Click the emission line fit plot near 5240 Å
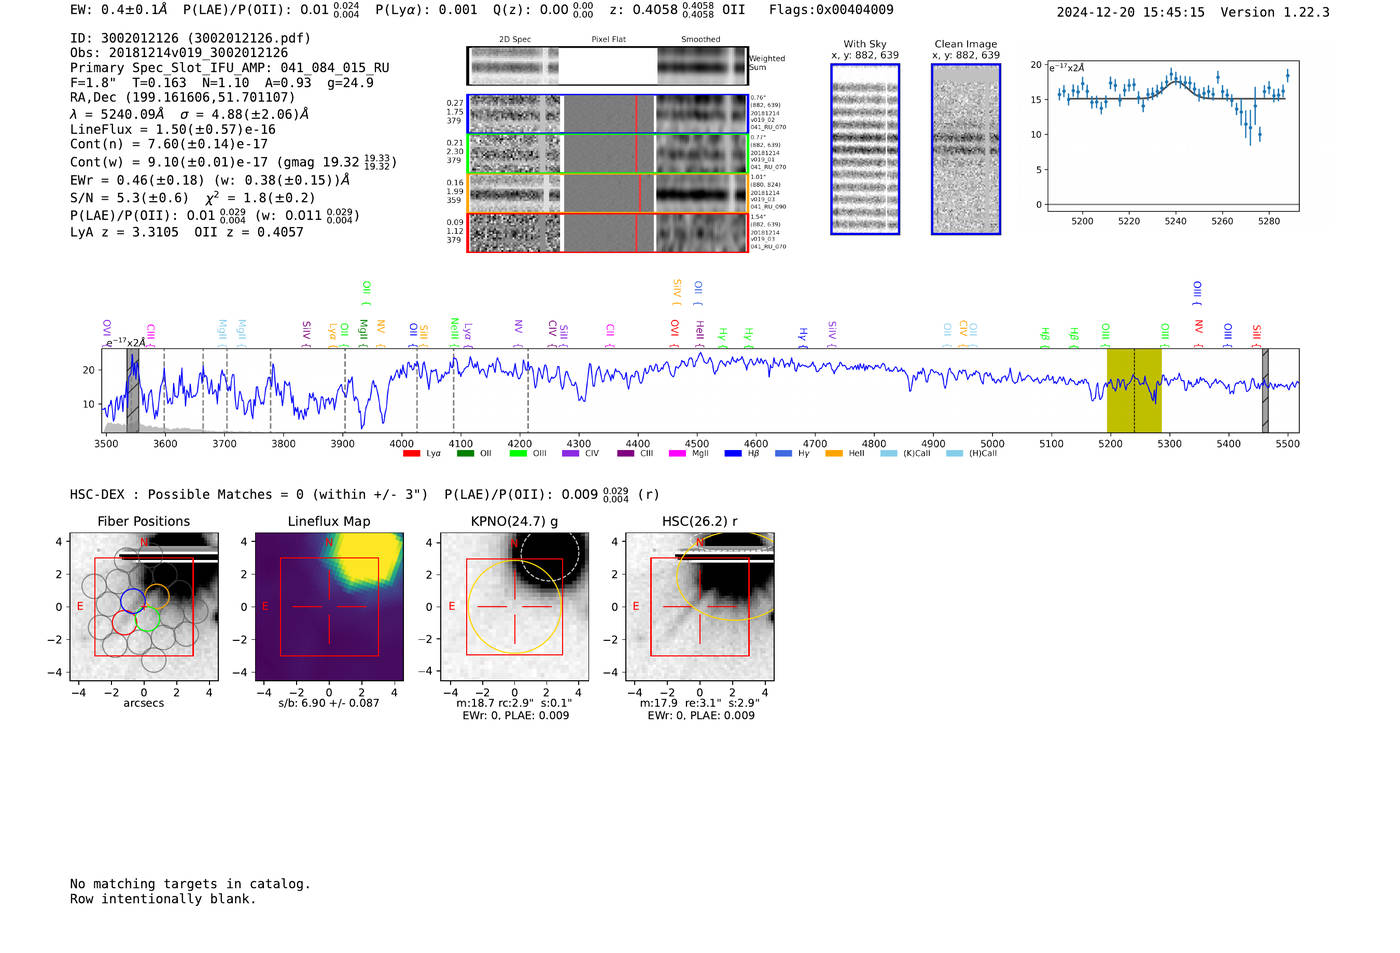The width and height of the screenshot is (1400, 953). [1172, 135]
